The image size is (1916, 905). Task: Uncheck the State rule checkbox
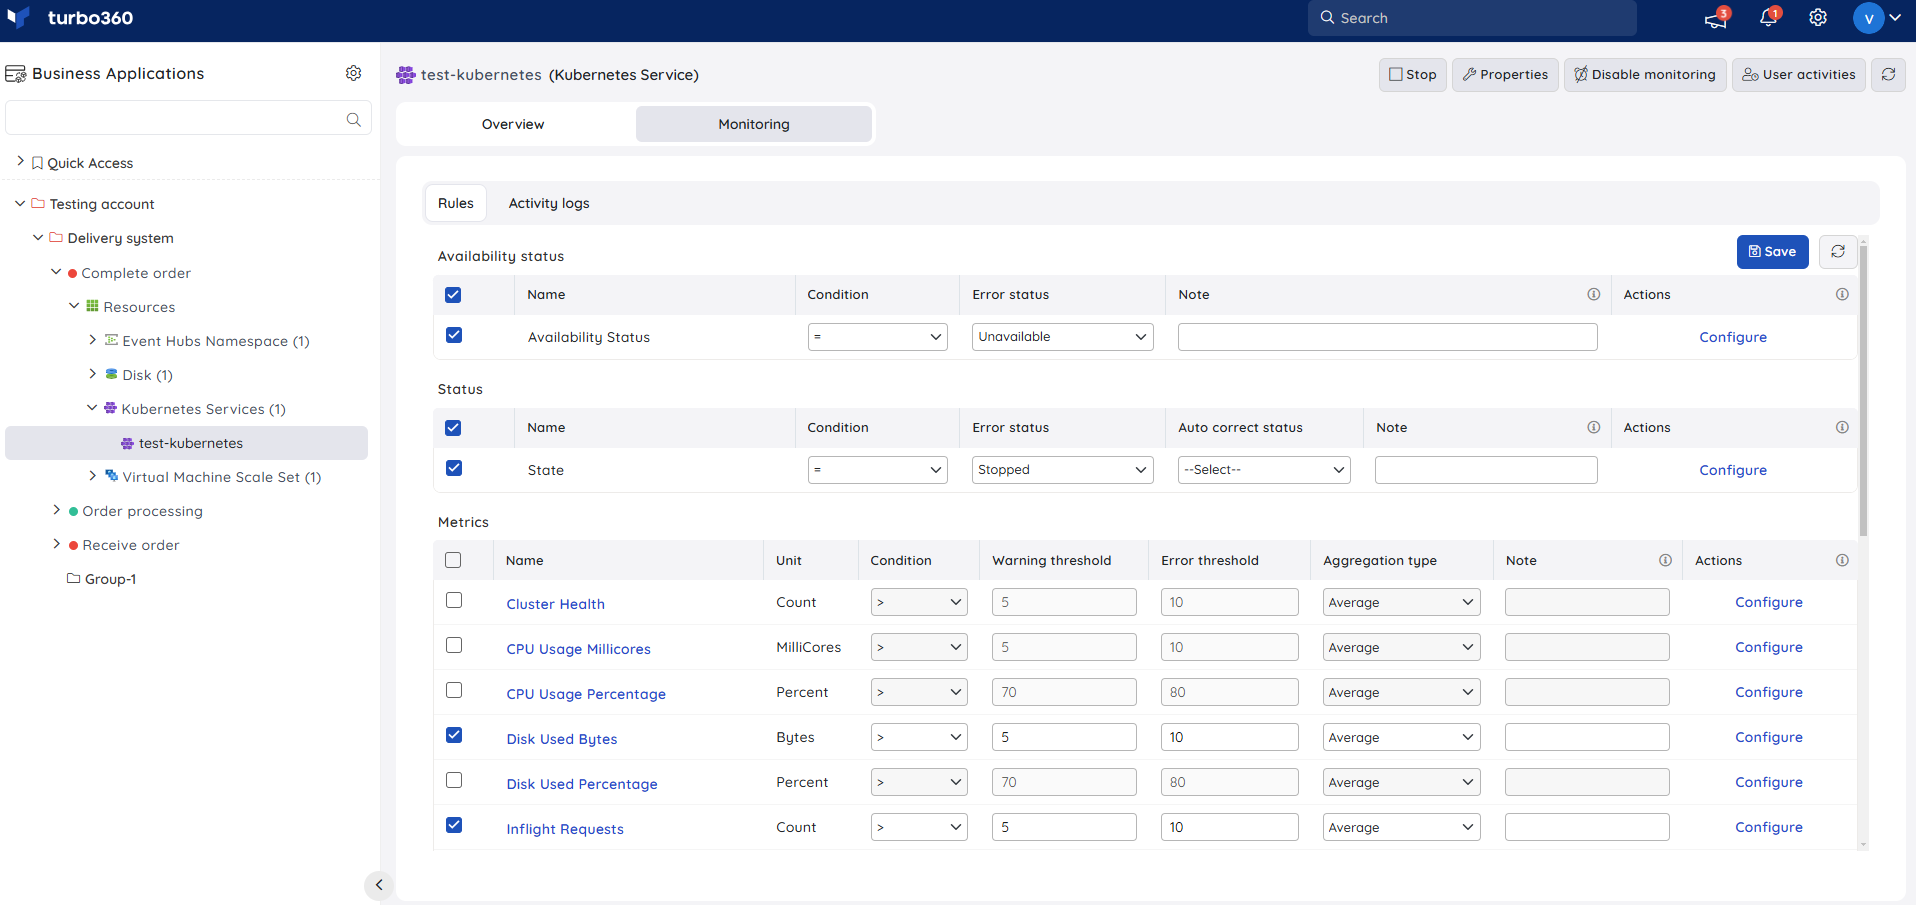[x=454, y=468]
